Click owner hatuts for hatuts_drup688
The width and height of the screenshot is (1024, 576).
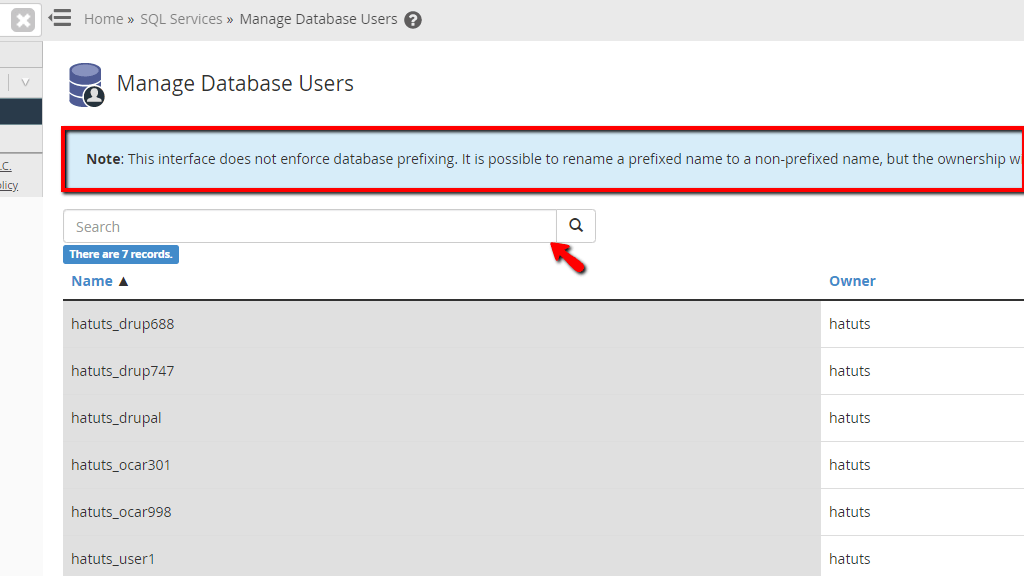click(849, 324)
